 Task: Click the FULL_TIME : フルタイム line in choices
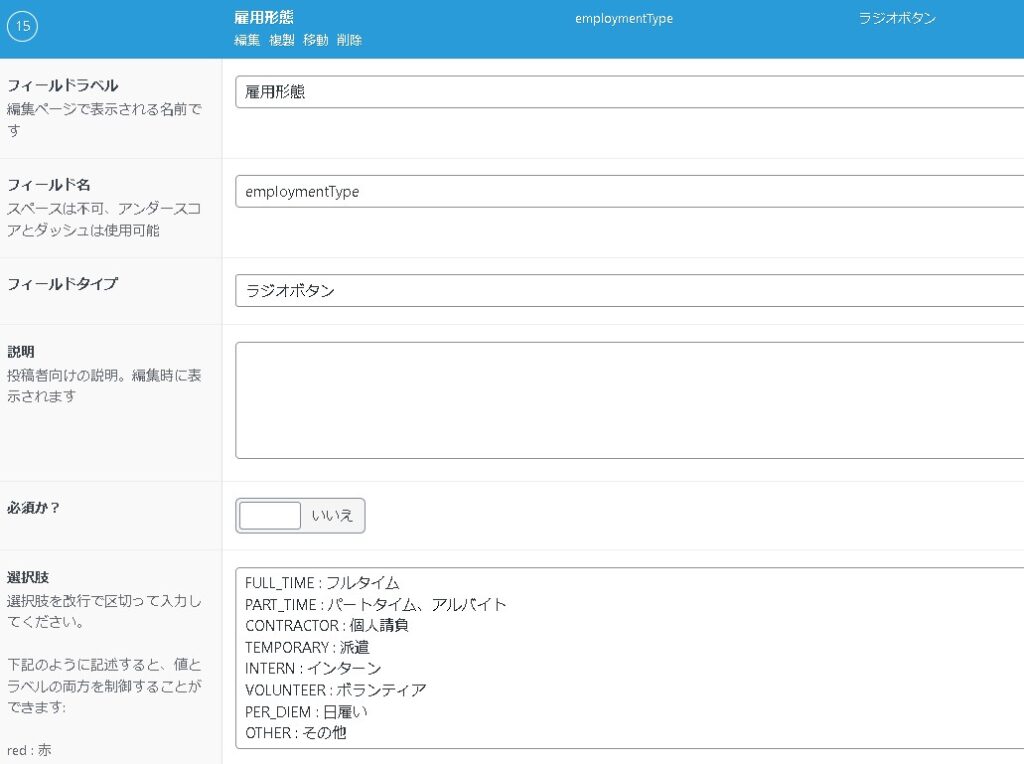point(322,583)
